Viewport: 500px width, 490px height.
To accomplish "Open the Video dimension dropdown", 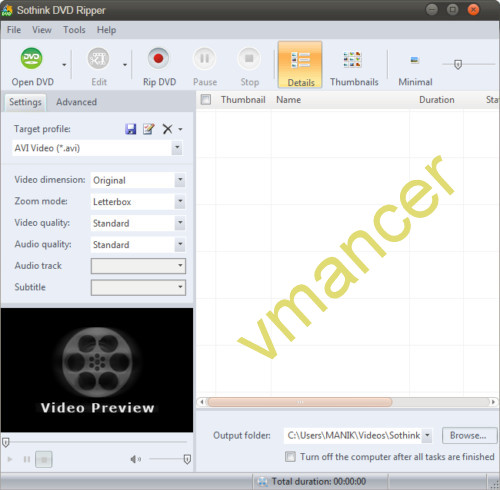I will tap(138, 180).
